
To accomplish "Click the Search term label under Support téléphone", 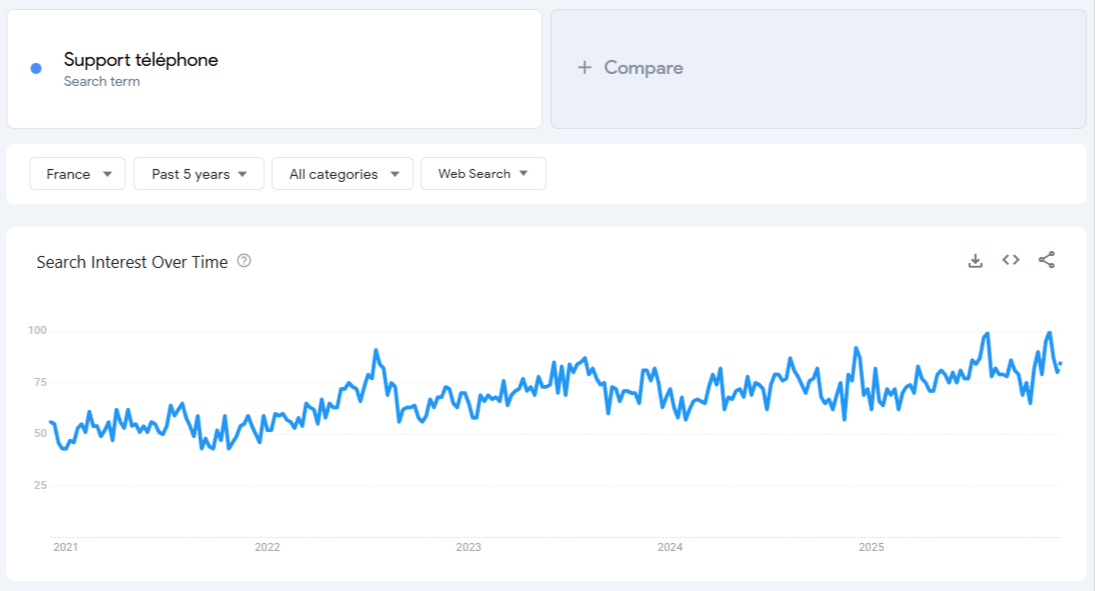I will tap(102, 81).
